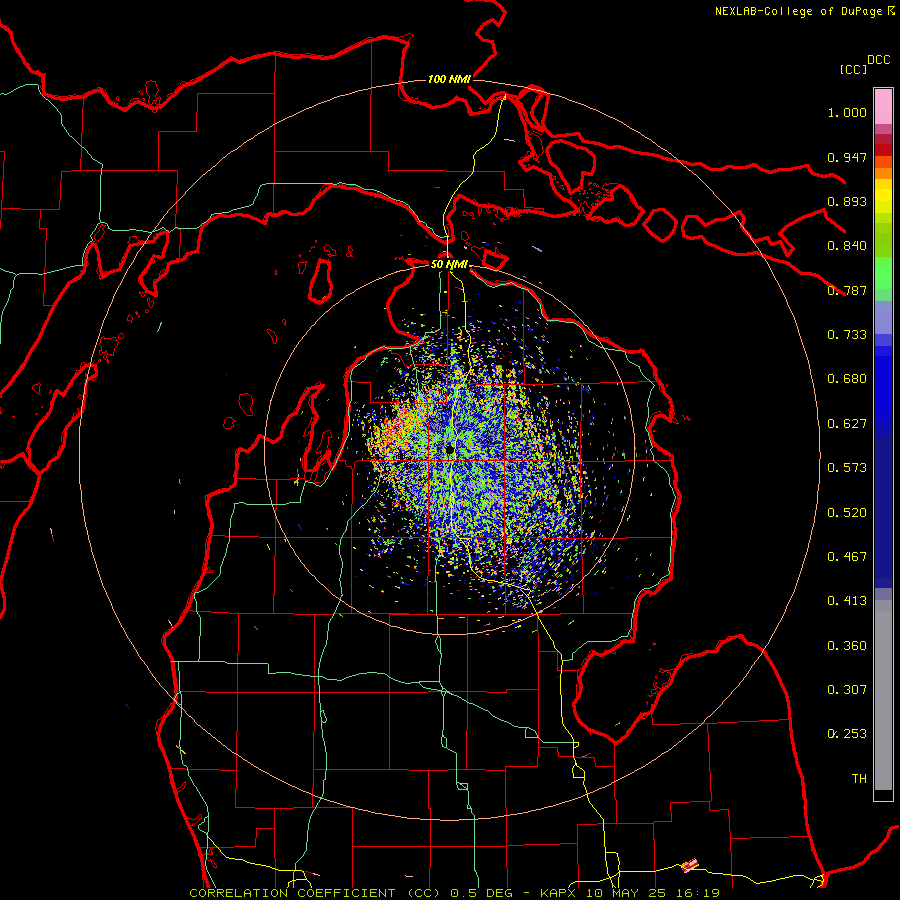The width and height of the screenshot is (900, 900).
Task: Click the 0.253 scale value
Action: pos(847,734)
